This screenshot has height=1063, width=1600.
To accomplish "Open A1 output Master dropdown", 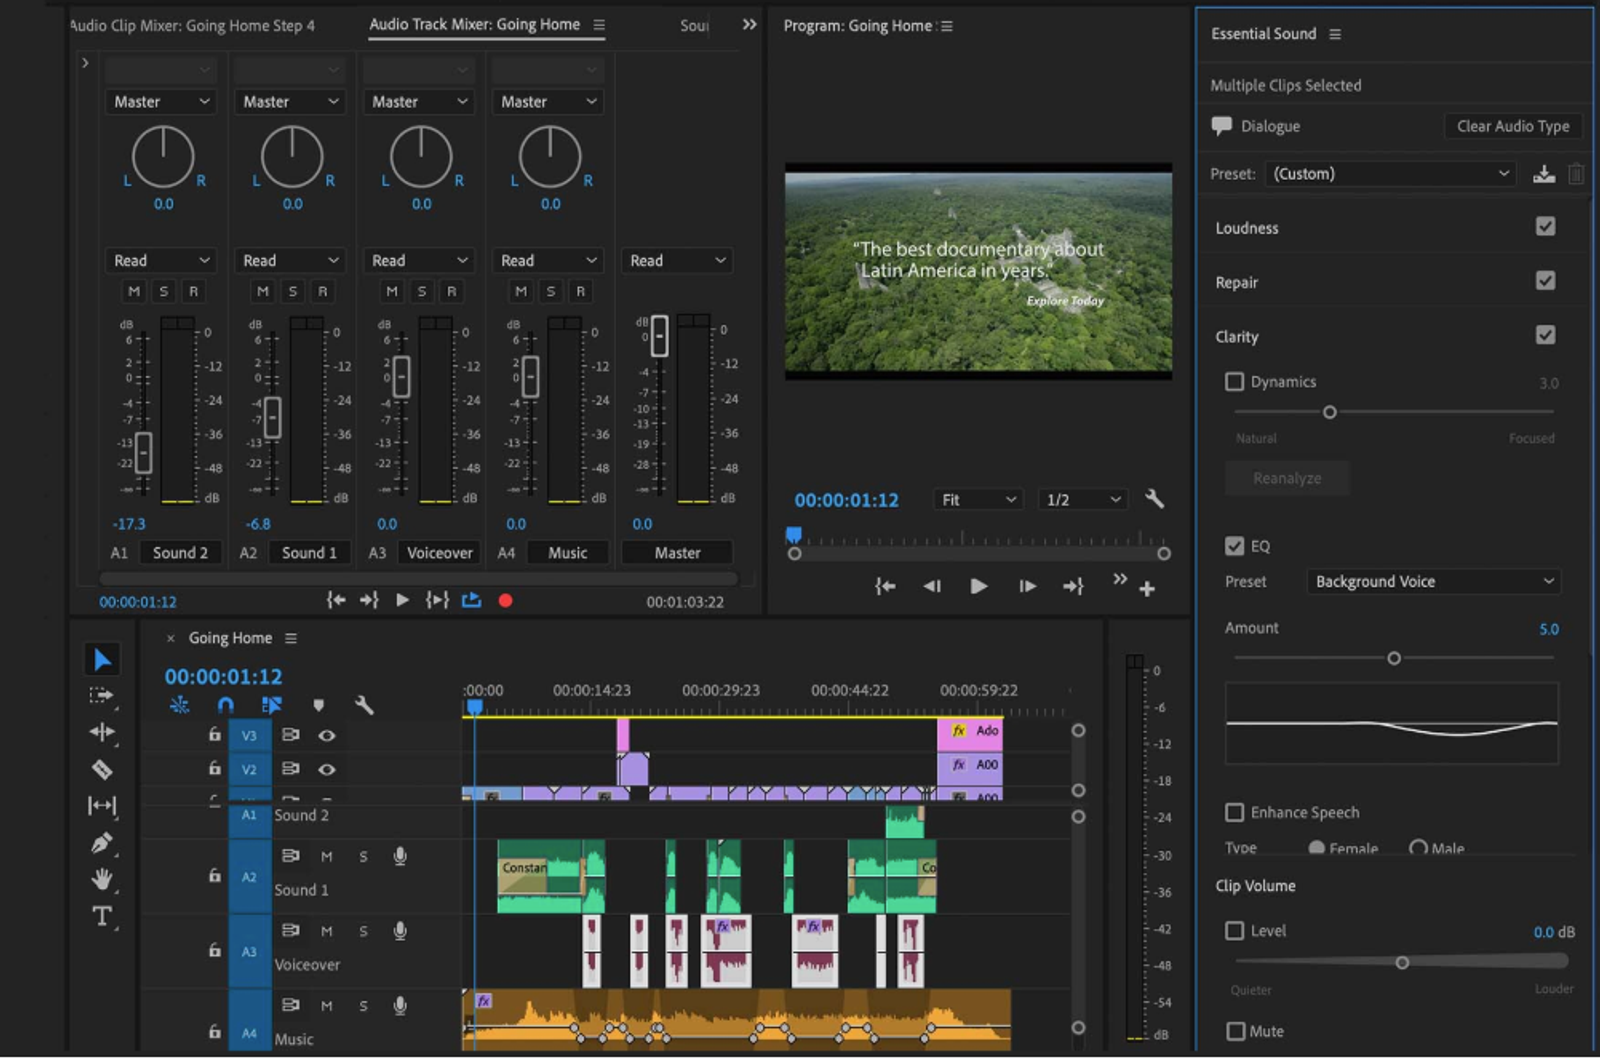I will [161, 102].
